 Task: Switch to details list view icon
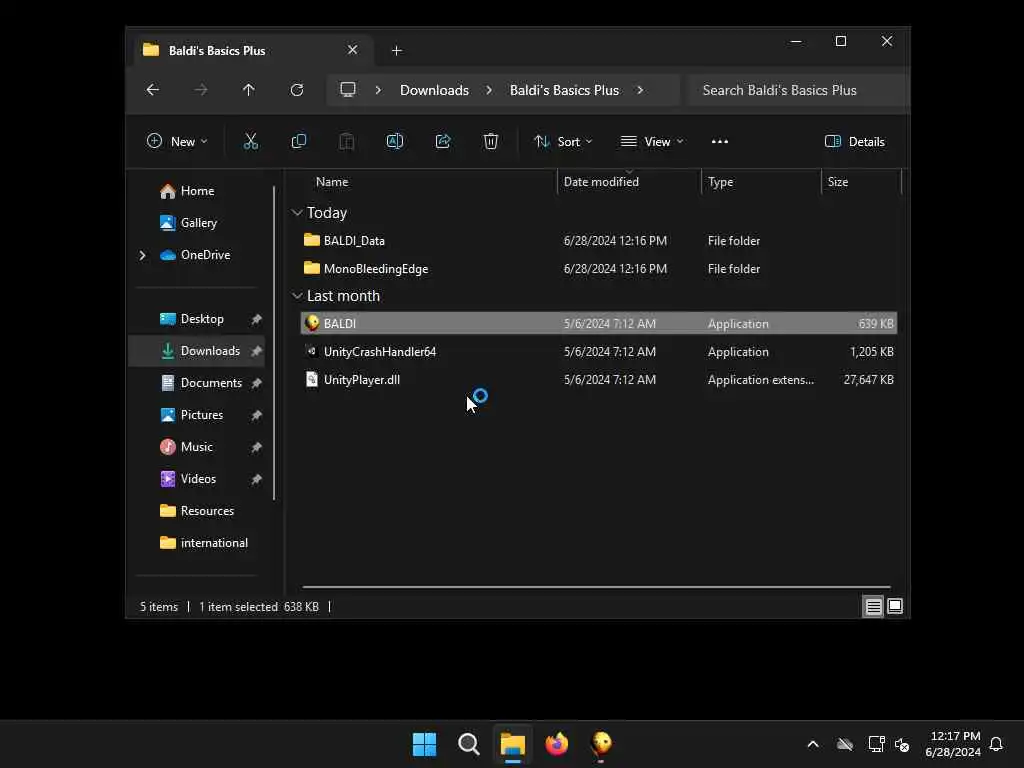click(873, 607)
